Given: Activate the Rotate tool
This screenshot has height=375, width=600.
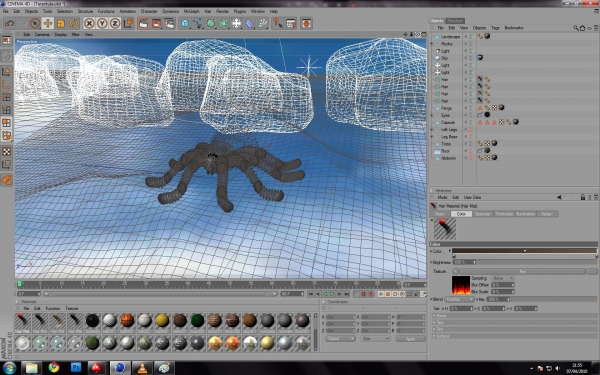Looking at the screenshot, I should pyautogui.click(x=73, y=23).
